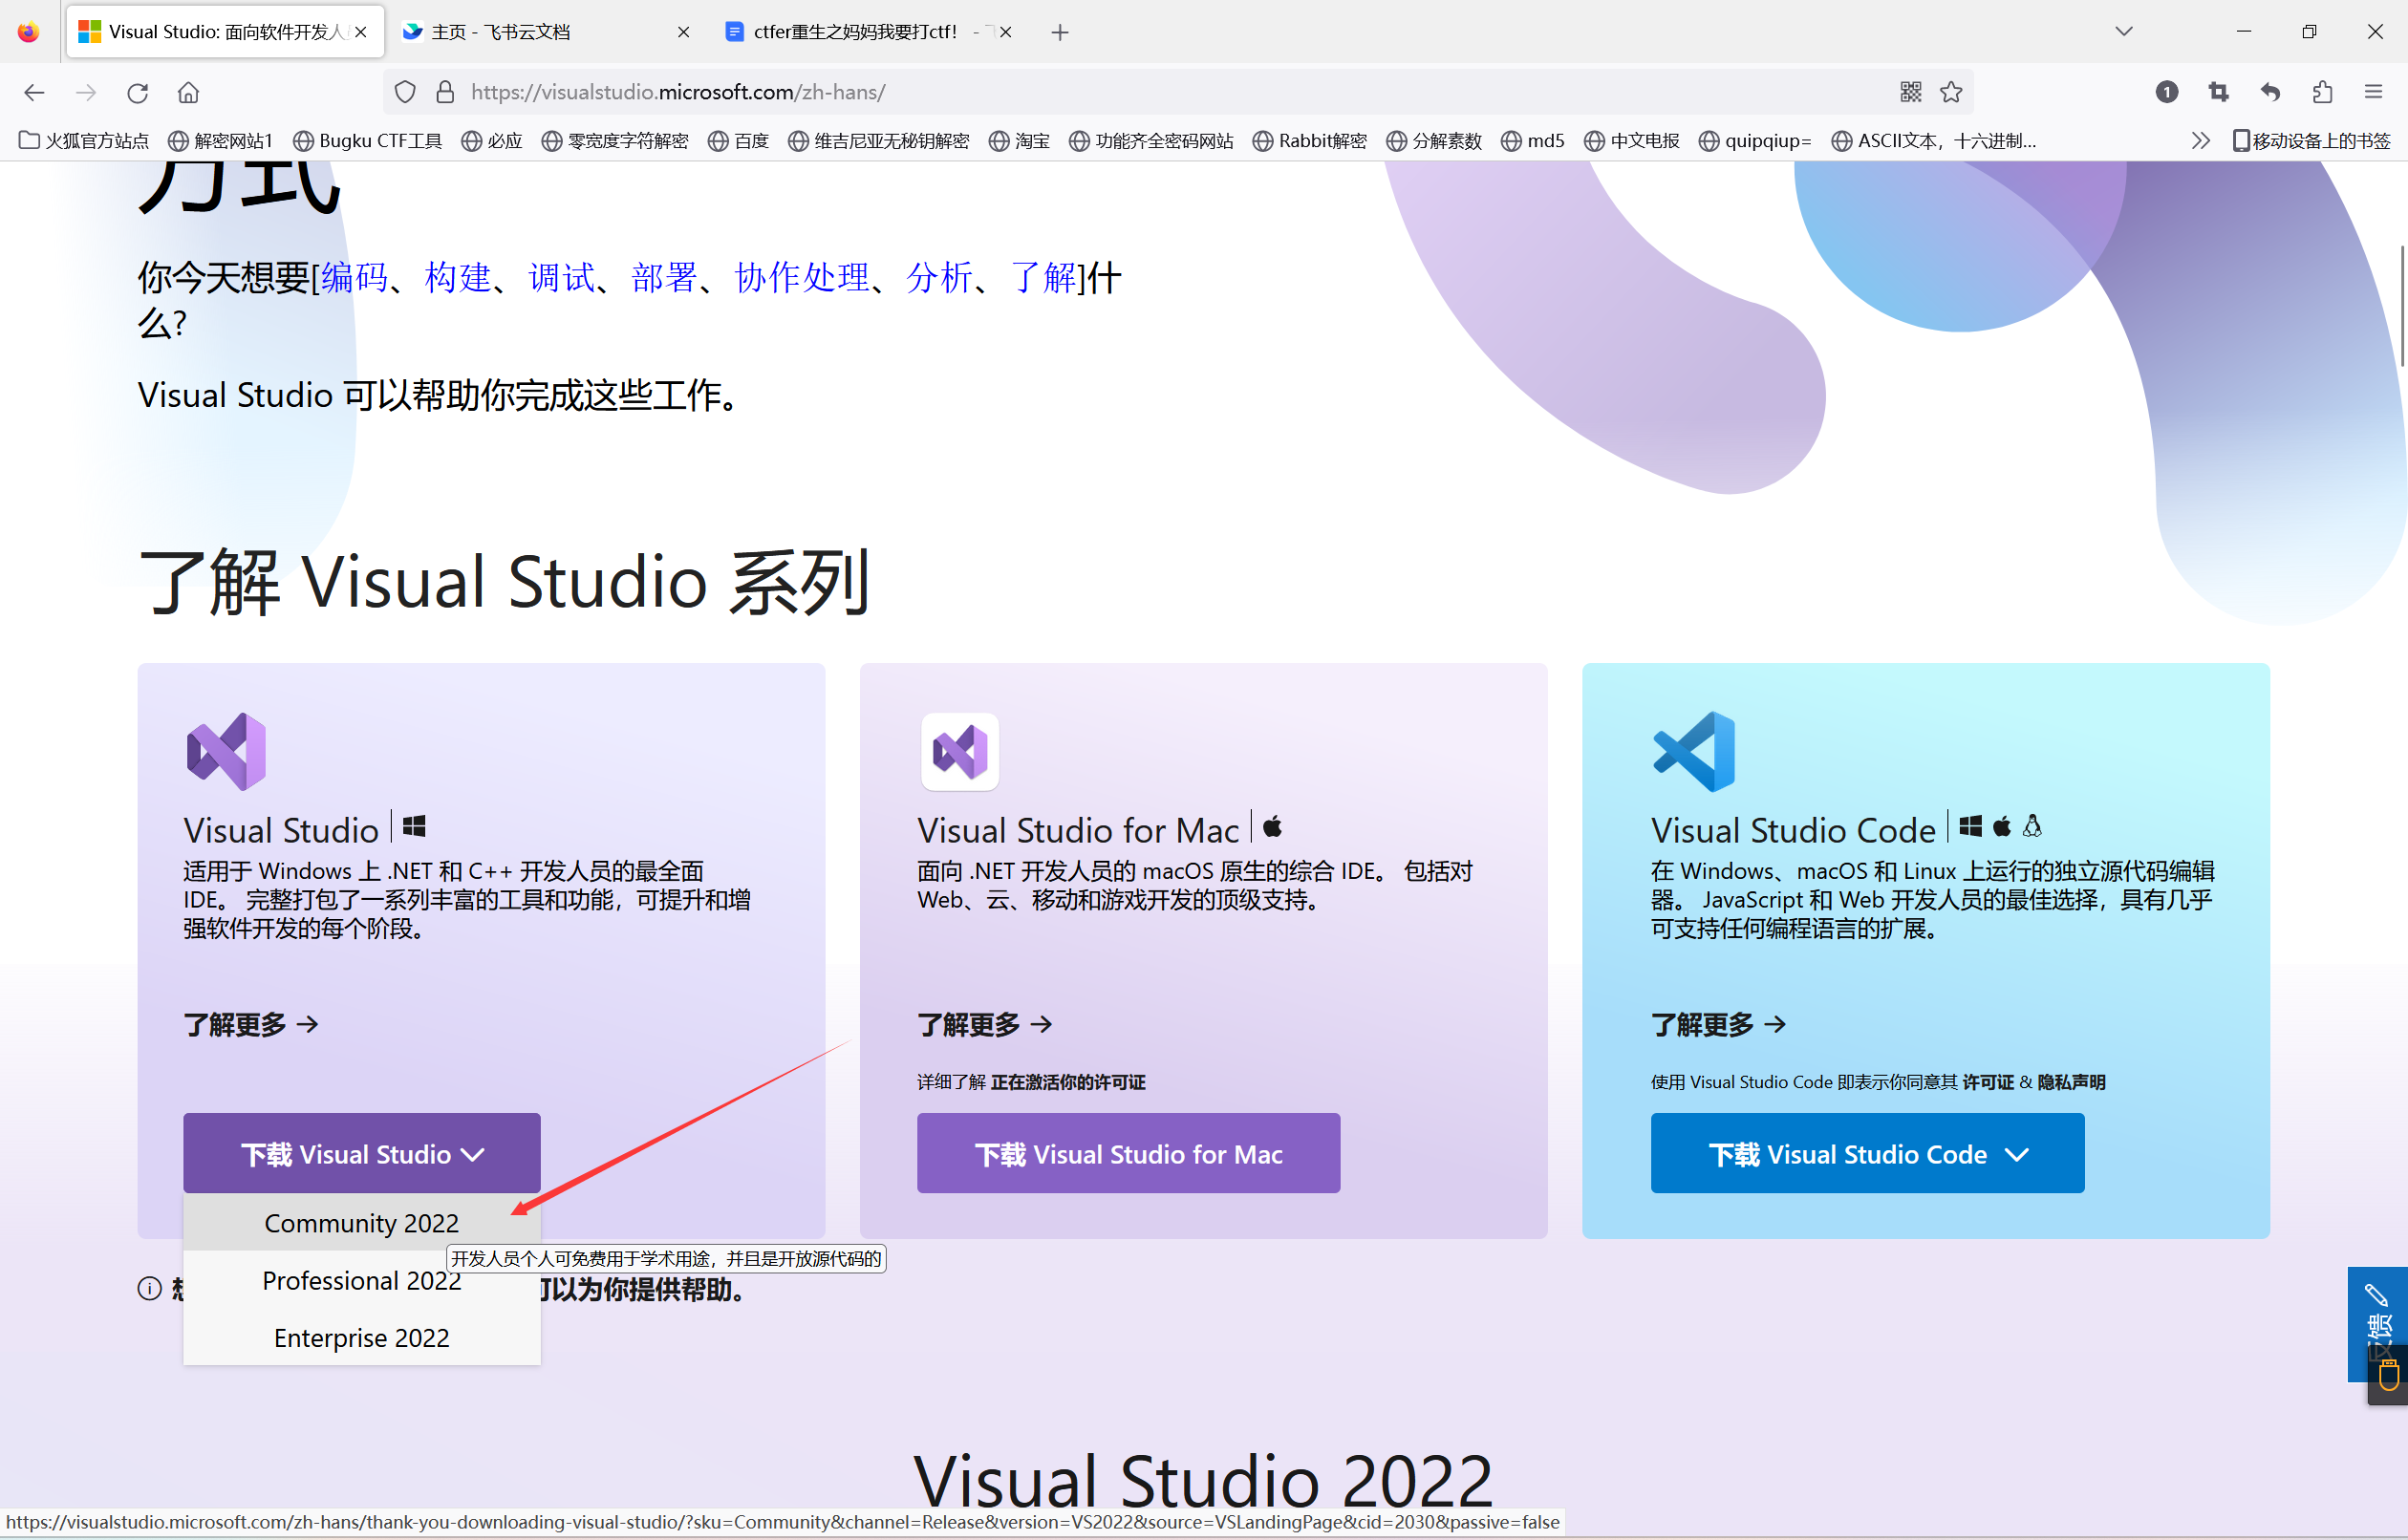Click the 协作处理 link
The width and height of the screenshot is (2408, 1540).
pos(802,278)
